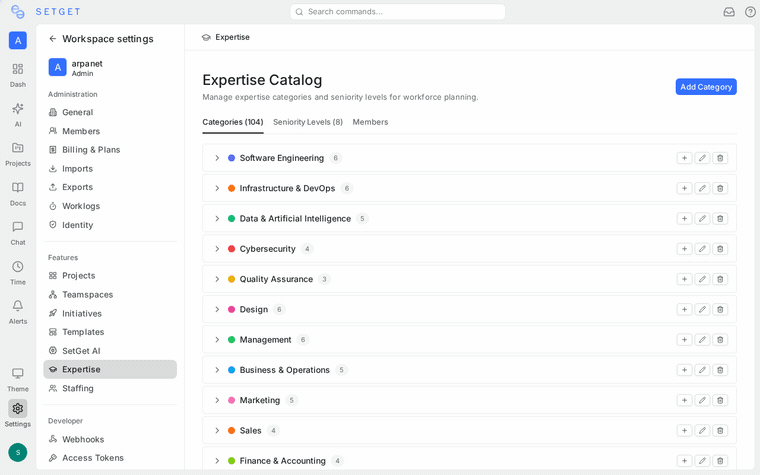Expand Data & Artificial Intelligence category

217,219
